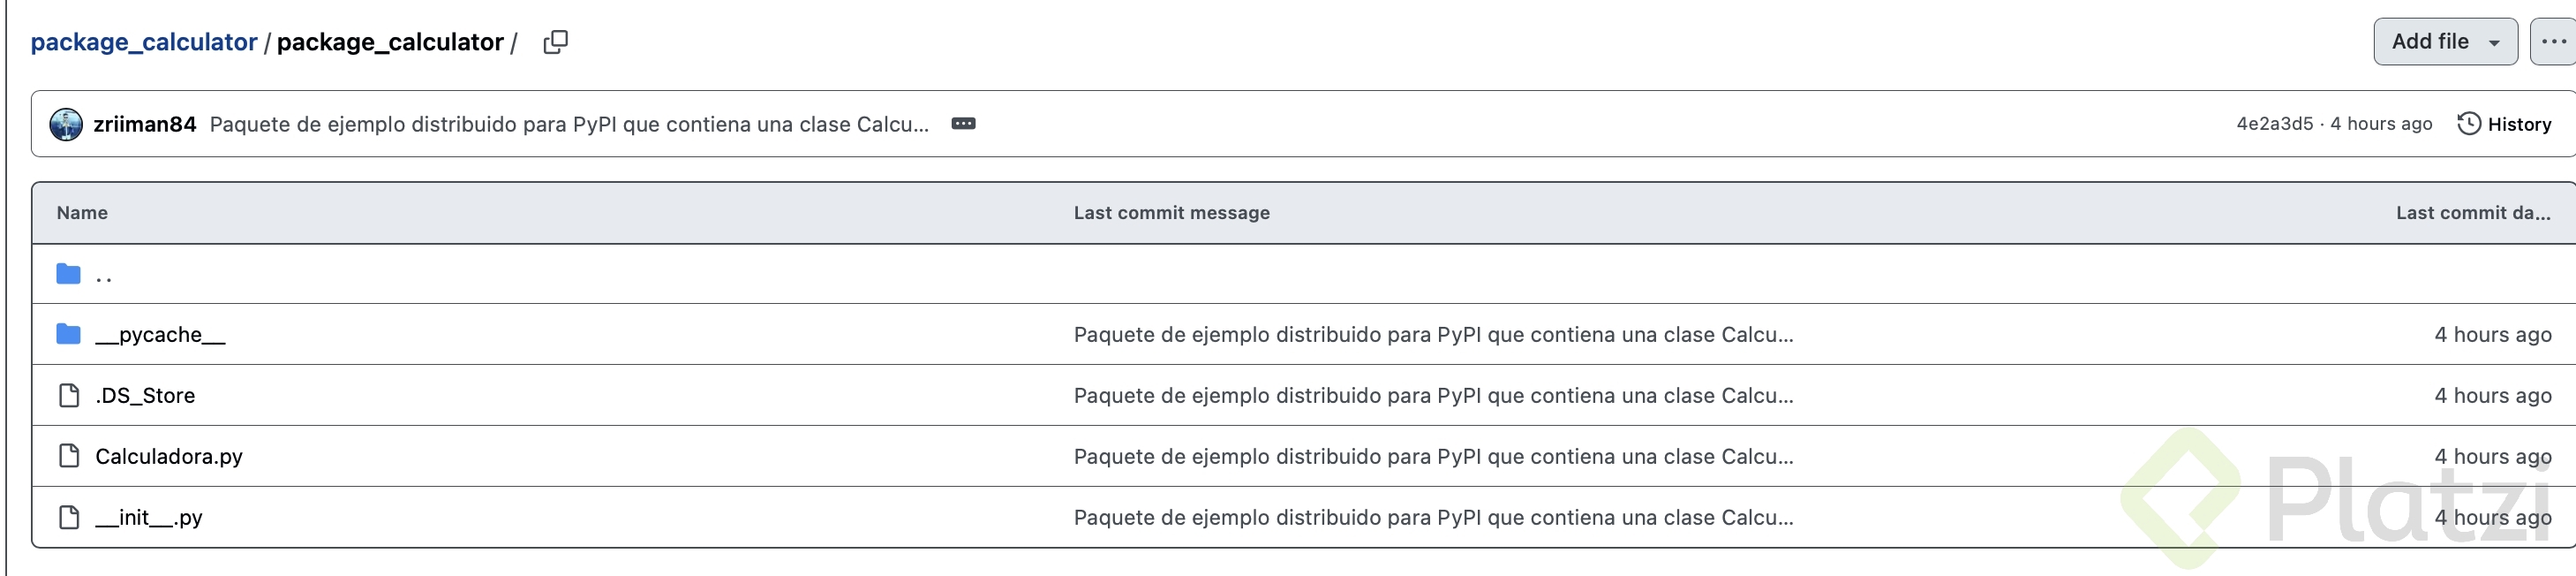Open the __init__.py file
Image resolution: width=2576 pixels, height=576 pixels.
pyautogui.click(x=149, y=517)
